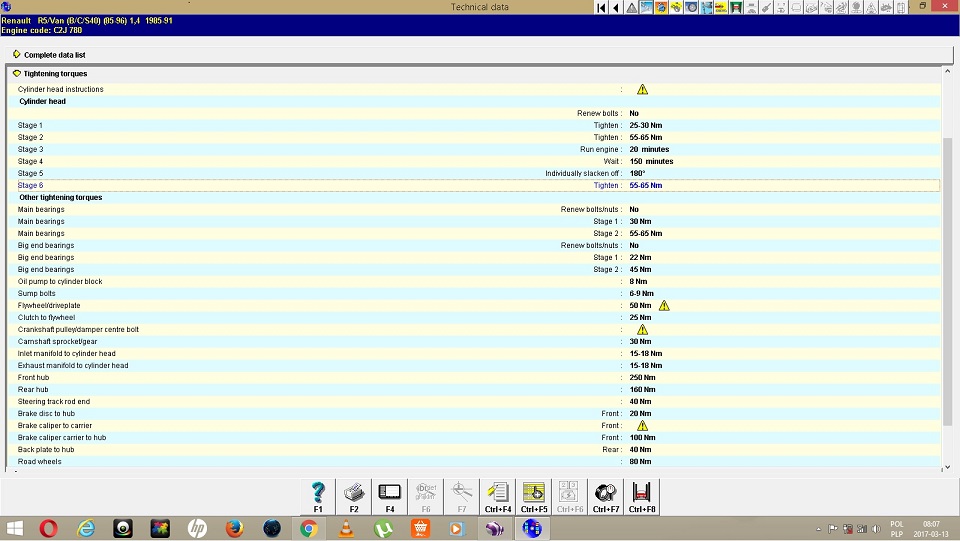Open the Ctrl+F5 table button

coord(534,496)
